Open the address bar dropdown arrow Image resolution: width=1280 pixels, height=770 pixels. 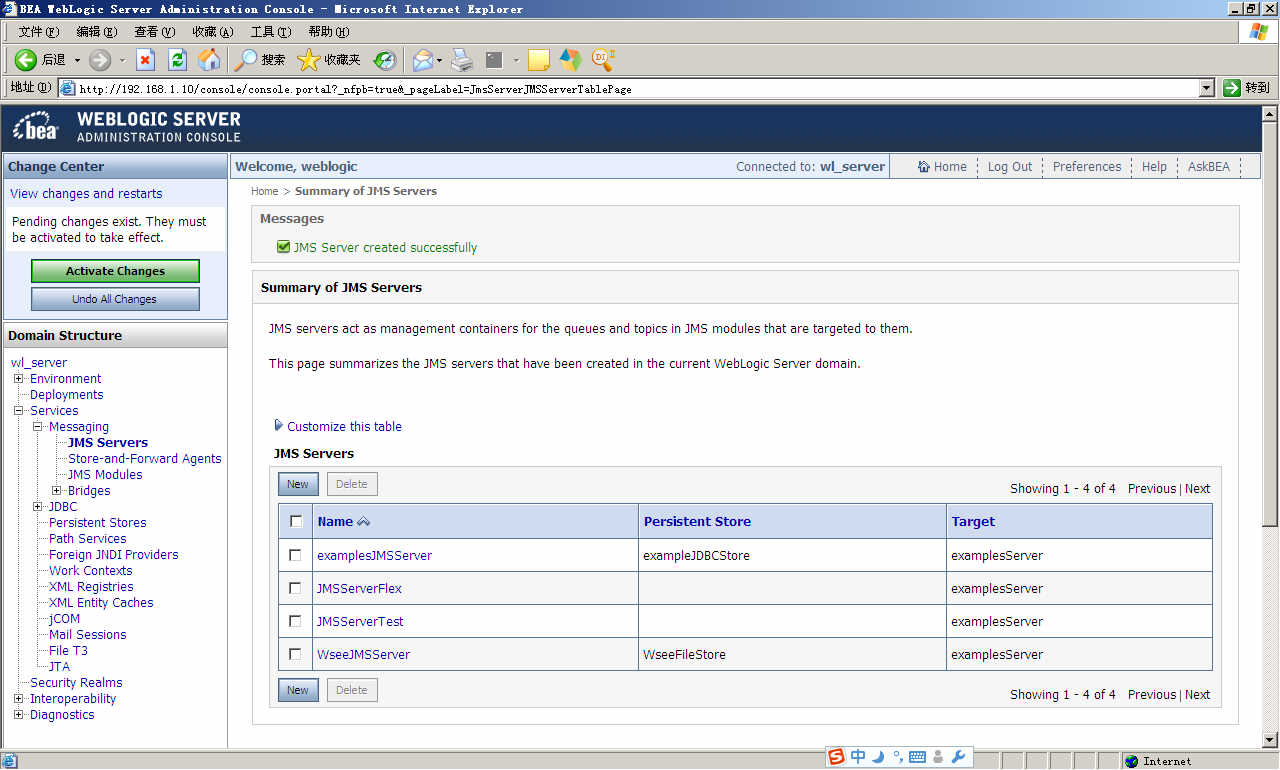point(1207,88)
